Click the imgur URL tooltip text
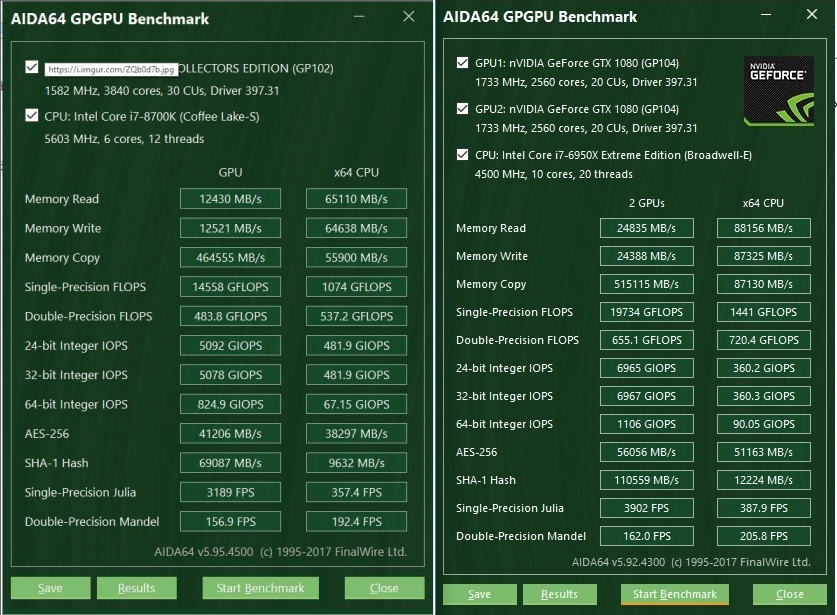The height and width of the screenshot is (615, 837). [x=111, y=69]
